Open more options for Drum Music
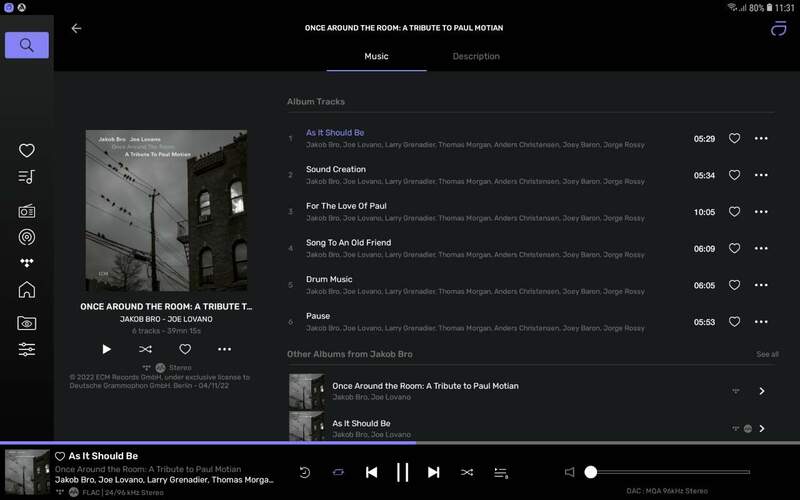Viewport: 800px width, 500px height. pyautogui.click(x=761, y=285)
